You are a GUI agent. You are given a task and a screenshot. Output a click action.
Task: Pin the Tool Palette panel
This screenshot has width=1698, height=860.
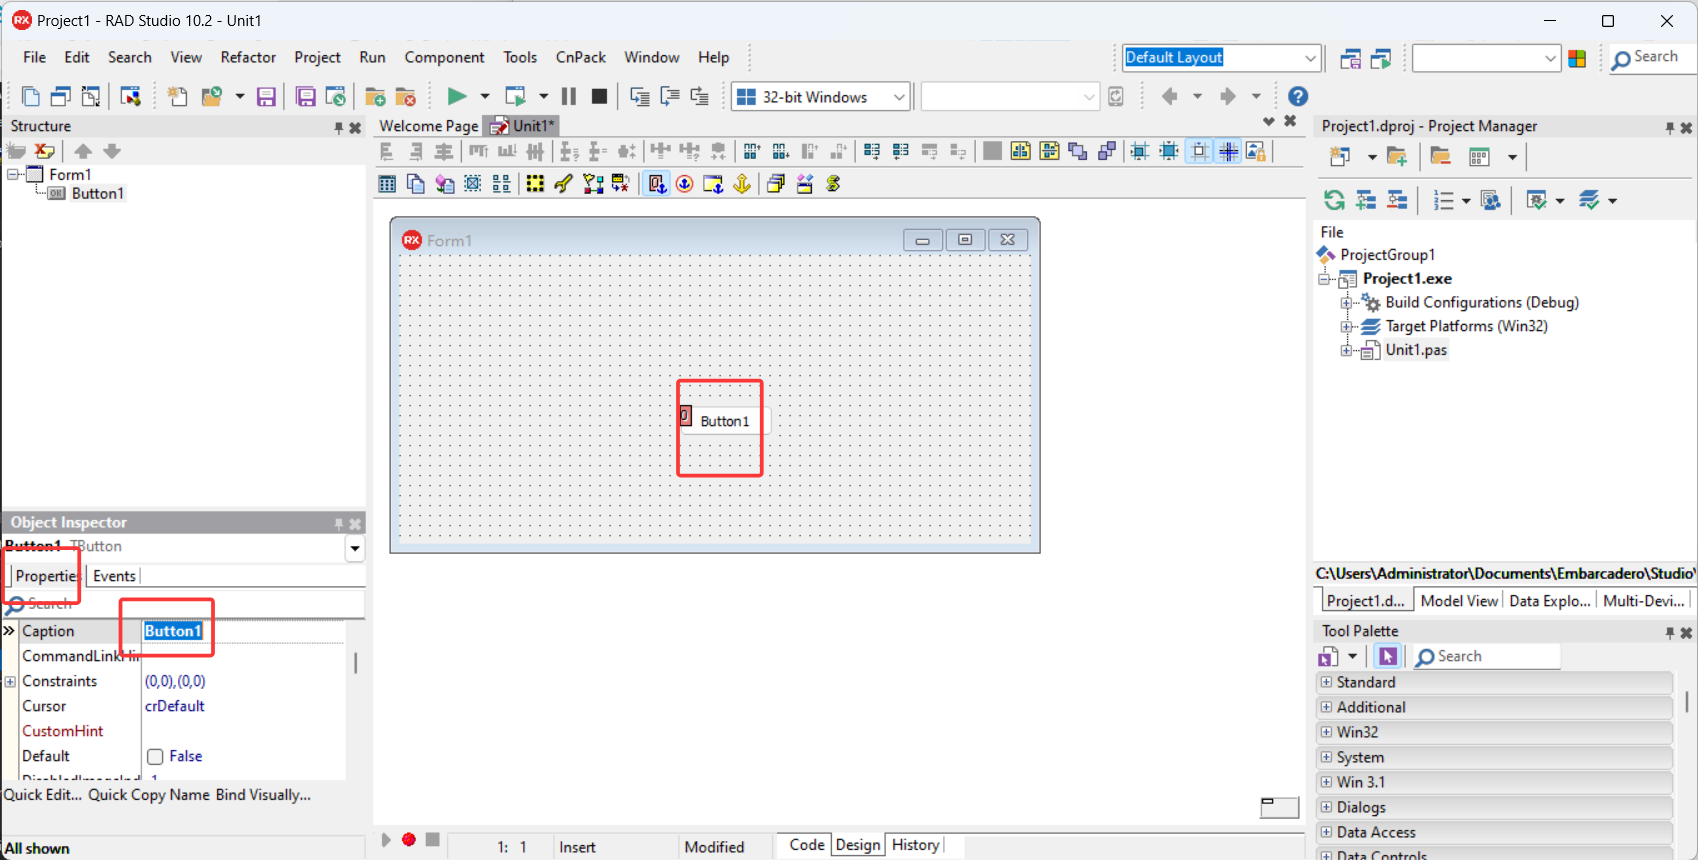point(1669,633)
